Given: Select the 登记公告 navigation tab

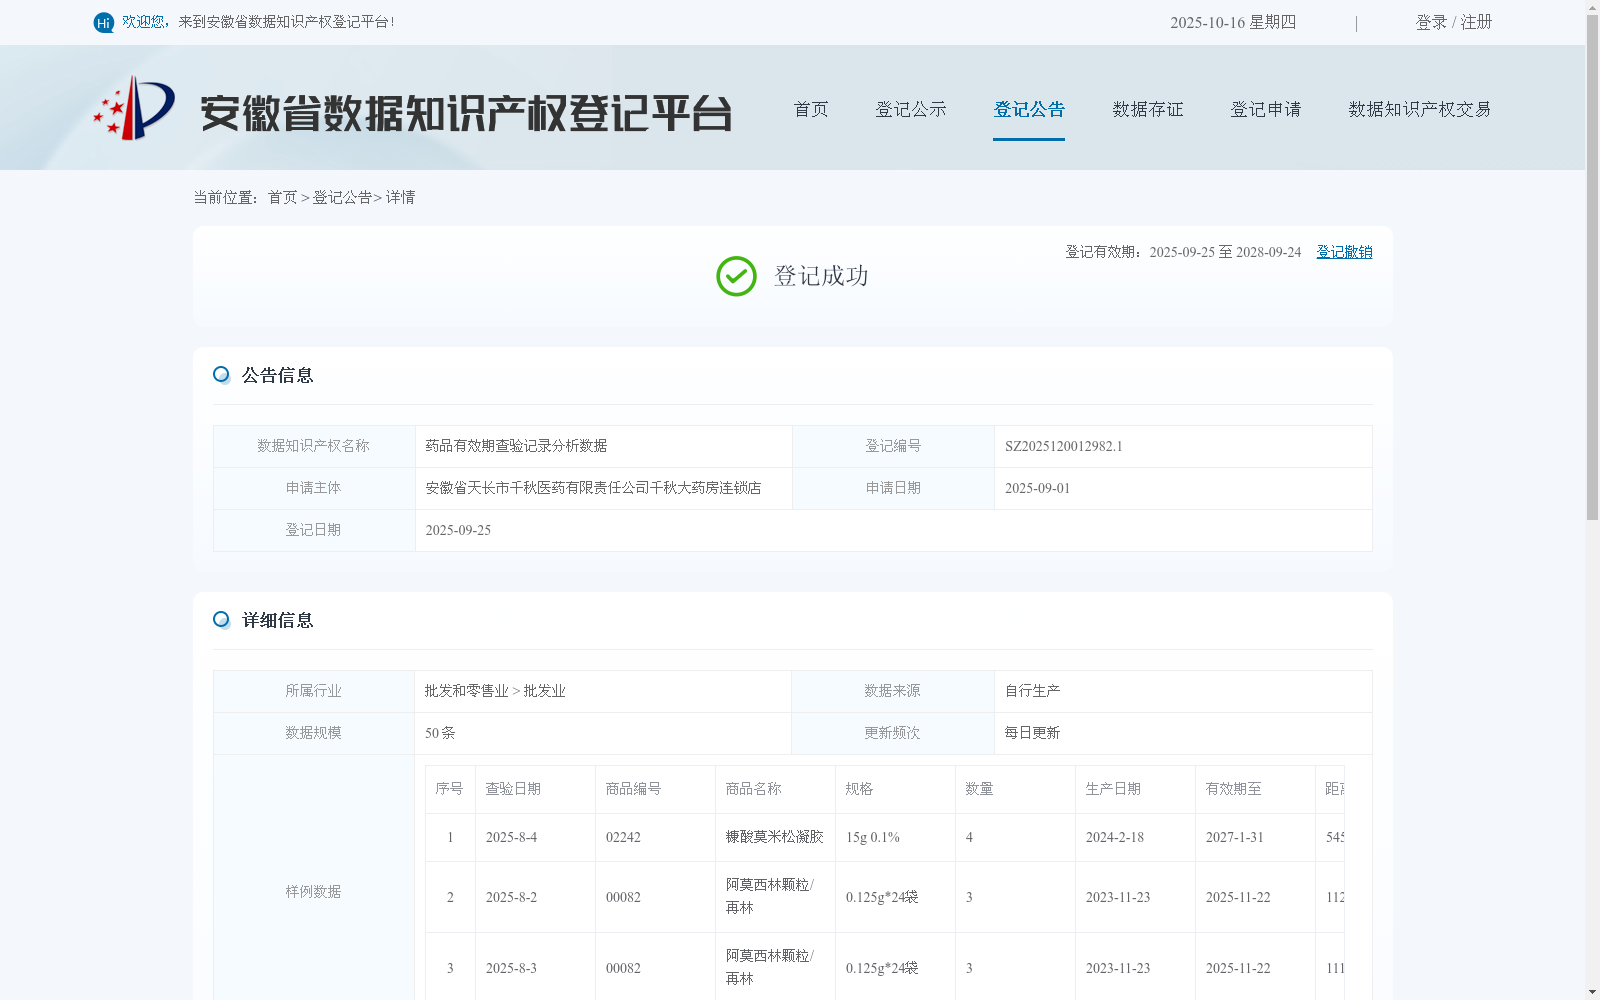Looking at the screenshot, I should click(x=1029, y=109).
